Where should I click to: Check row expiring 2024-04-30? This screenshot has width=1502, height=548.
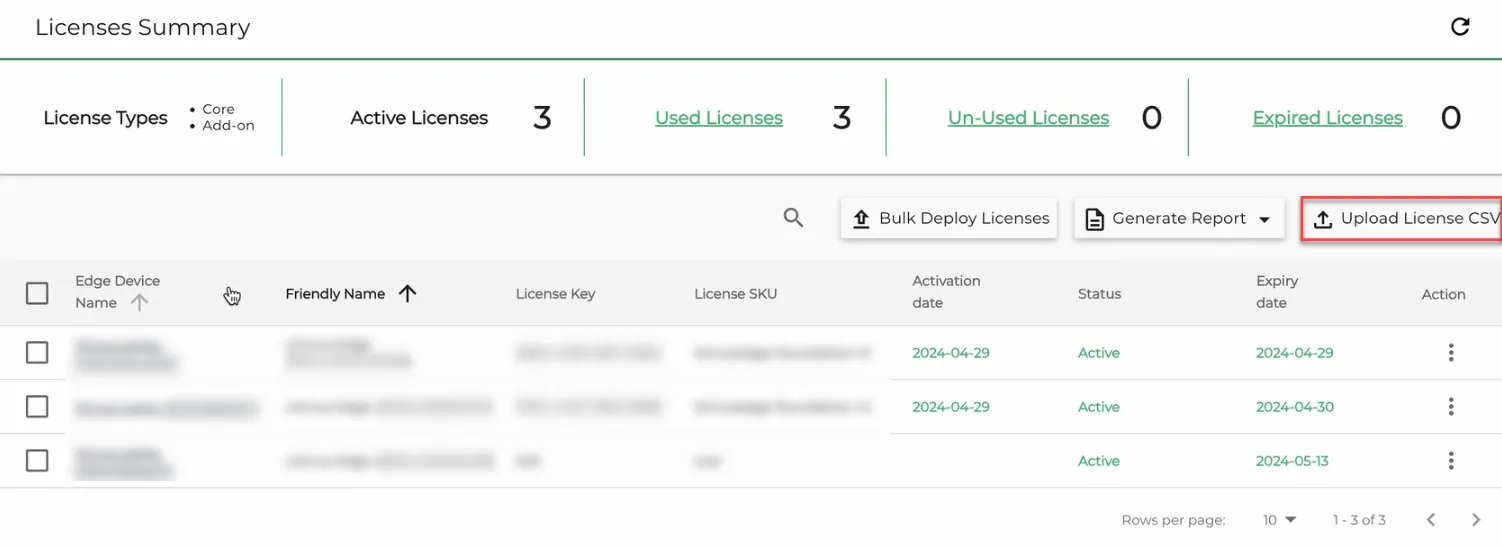(x=37, y=407)
